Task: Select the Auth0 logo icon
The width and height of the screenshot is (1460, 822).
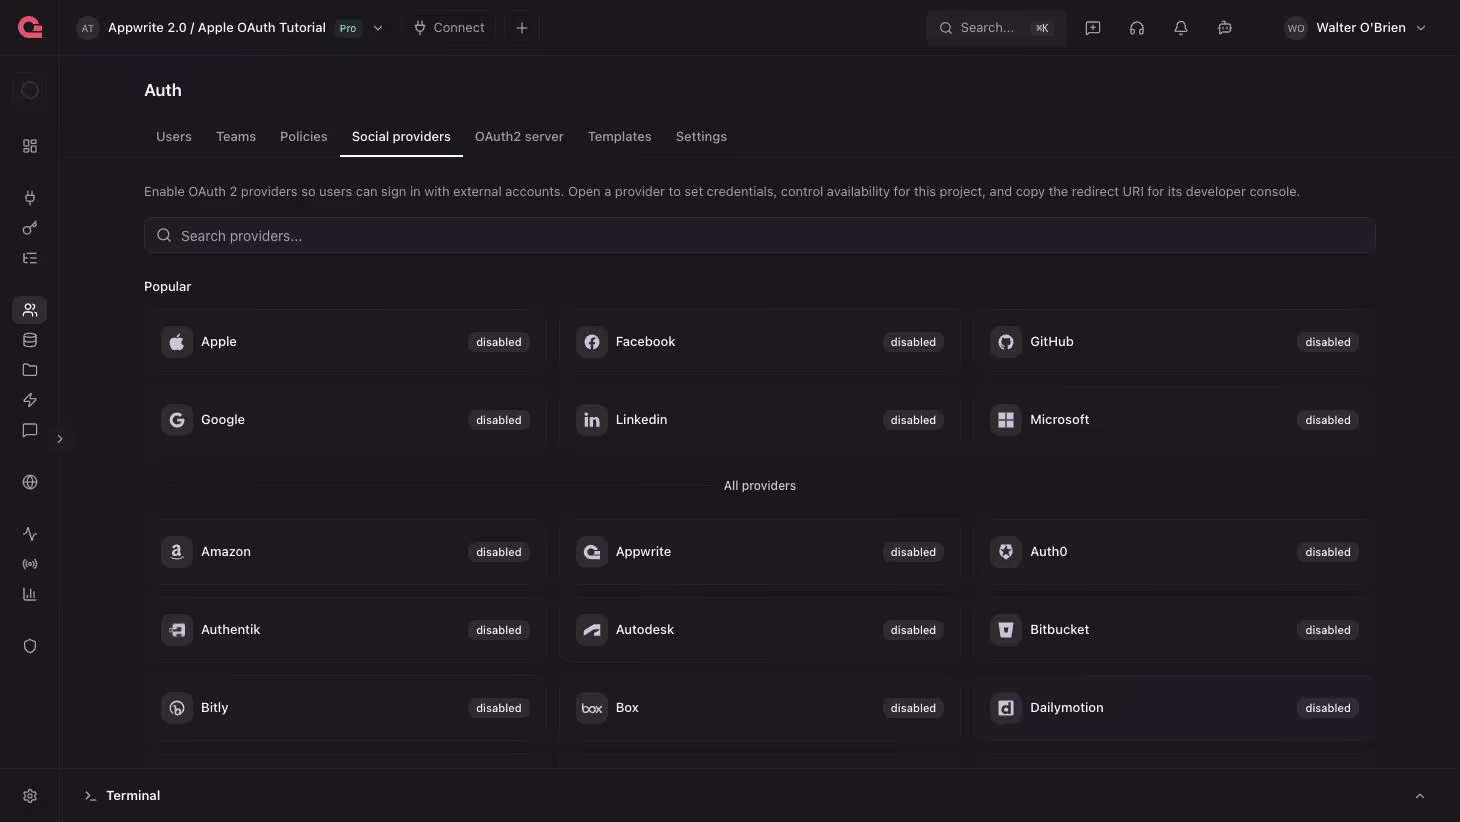Action: pyautogui.click(x=1006, y=552)
